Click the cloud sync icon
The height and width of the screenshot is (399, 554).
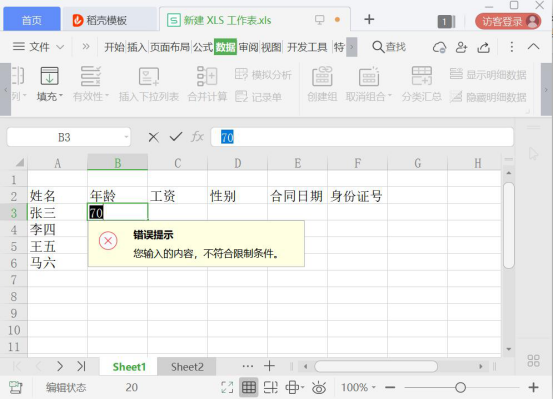click(x=439, y=47)
